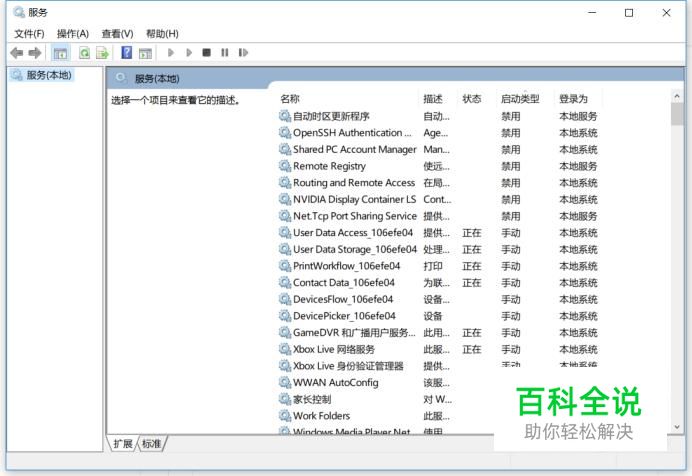Stop service with the square toolbar button
This screenshot has height=476, width=692.
206,52
